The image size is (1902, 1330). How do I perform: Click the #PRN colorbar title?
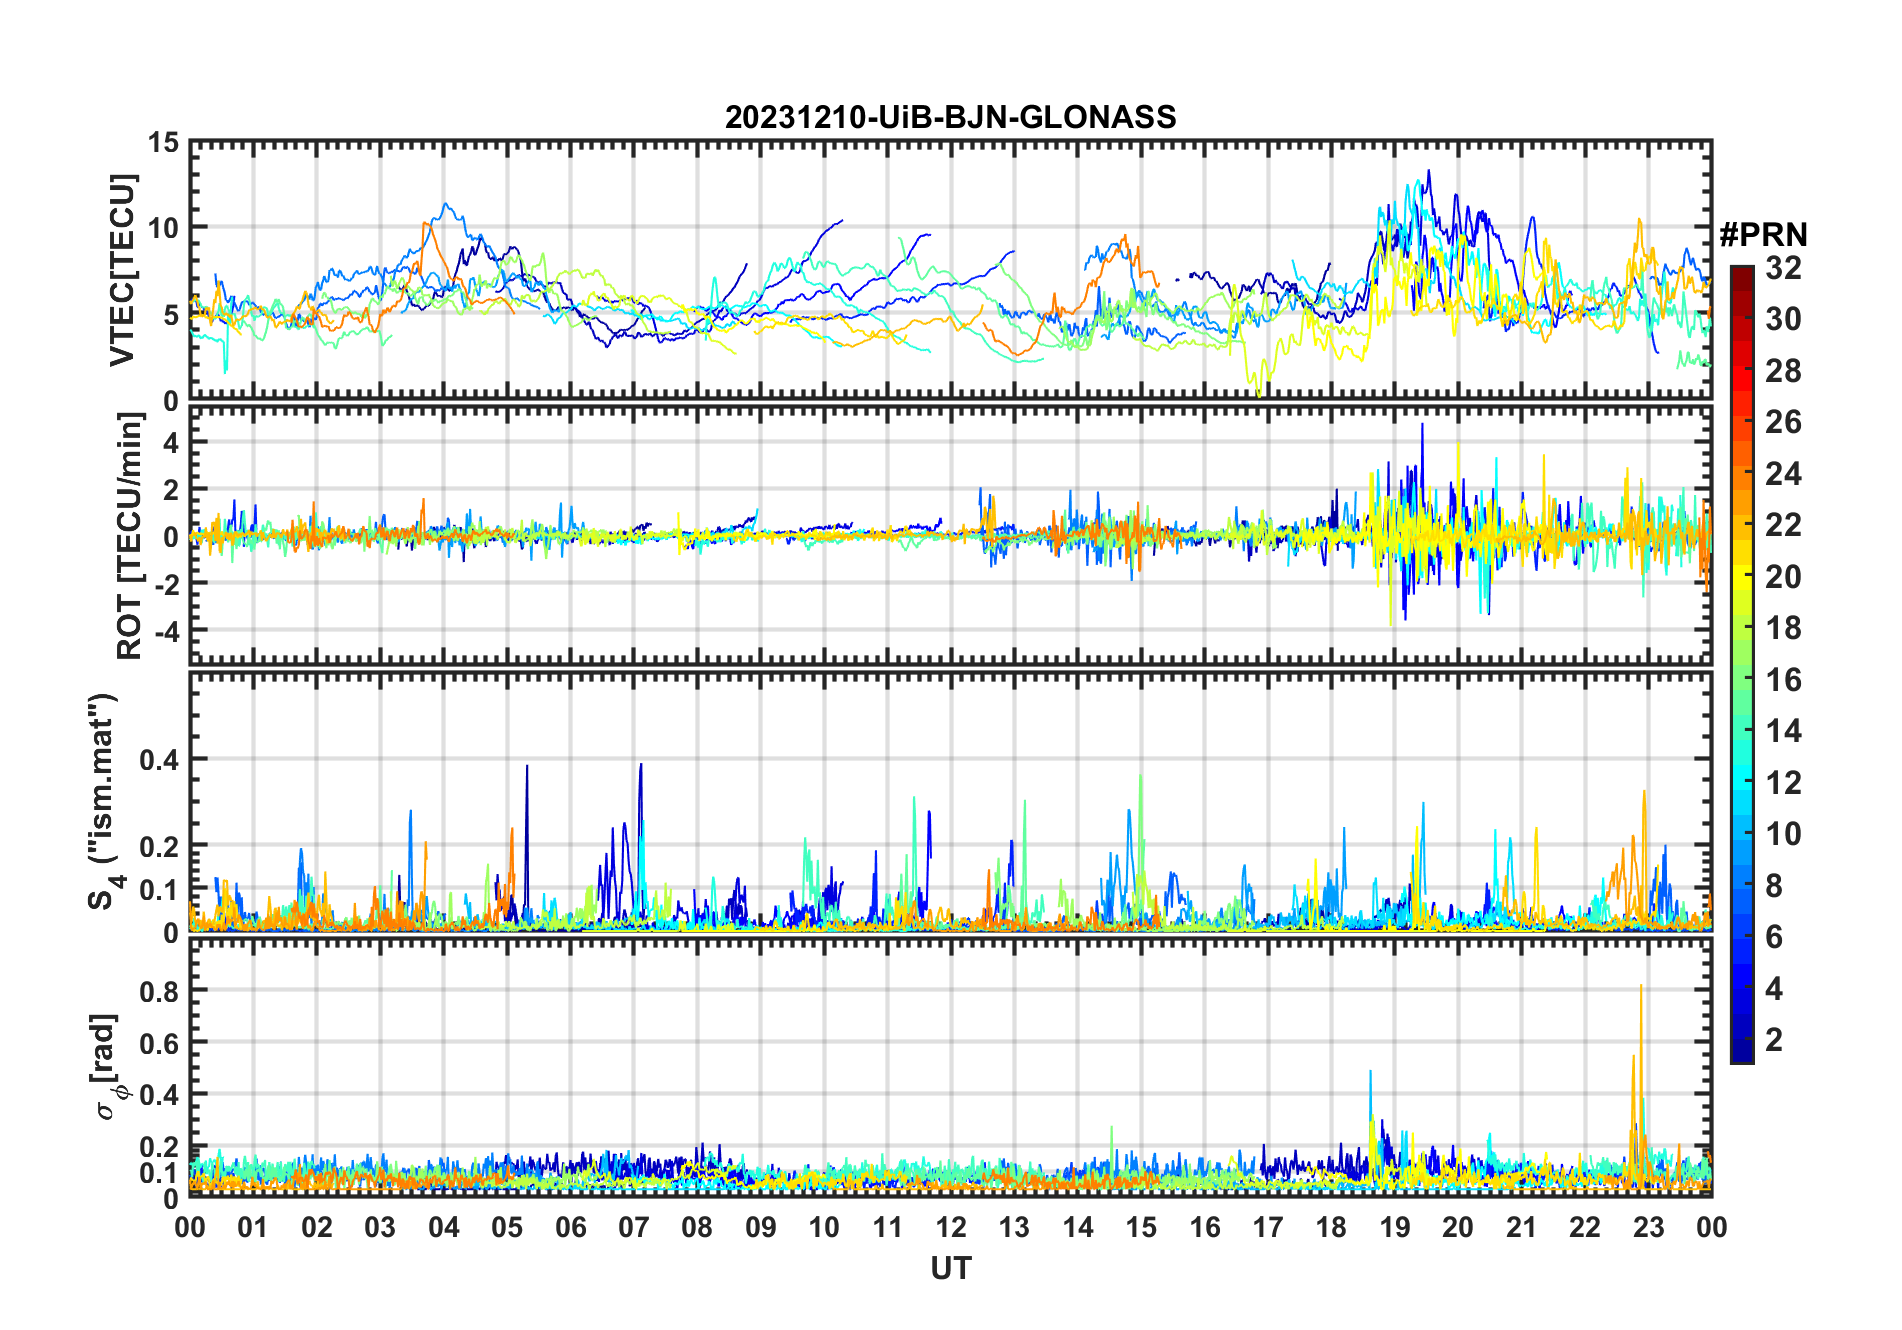pyautogui.click(x=1763, y=235)
